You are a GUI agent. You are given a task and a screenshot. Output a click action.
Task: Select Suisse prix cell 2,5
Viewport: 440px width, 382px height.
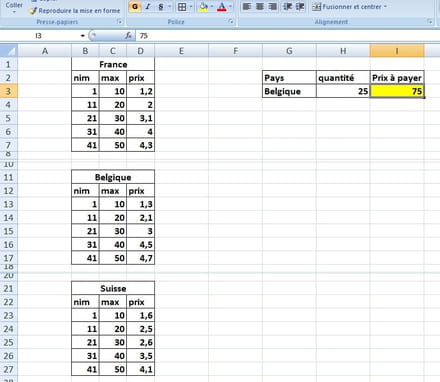[x=141, y=329]
